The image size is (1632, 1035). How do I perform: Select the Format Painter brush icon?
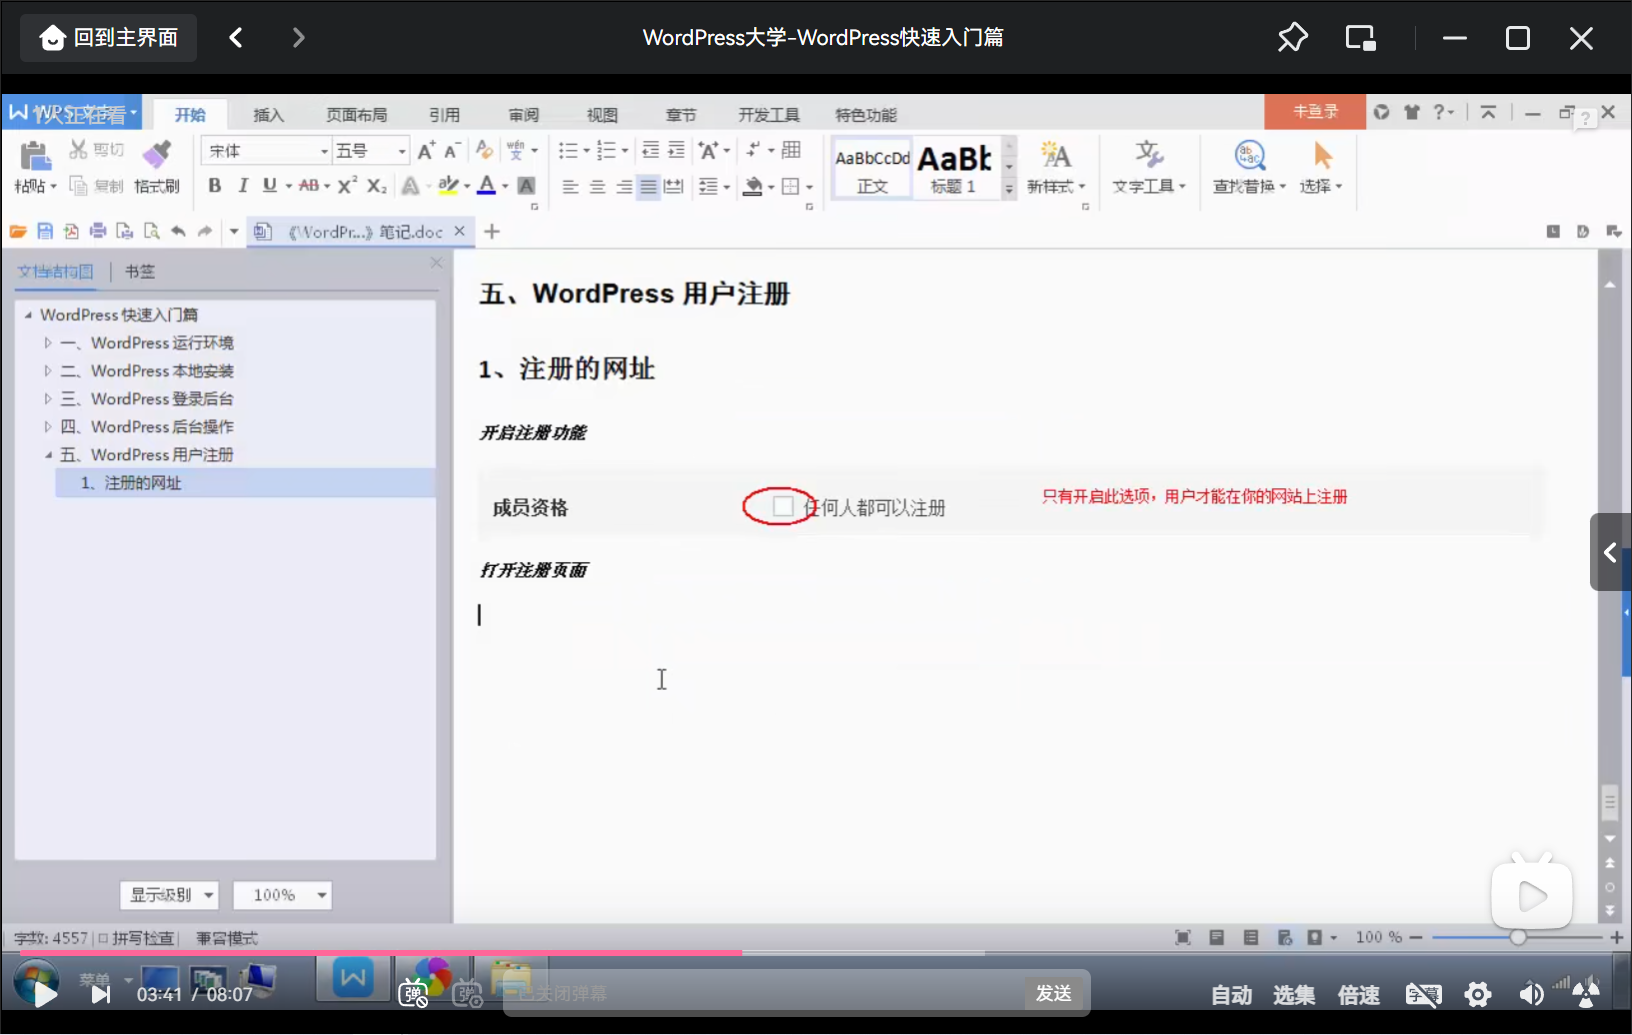(156, 154)
